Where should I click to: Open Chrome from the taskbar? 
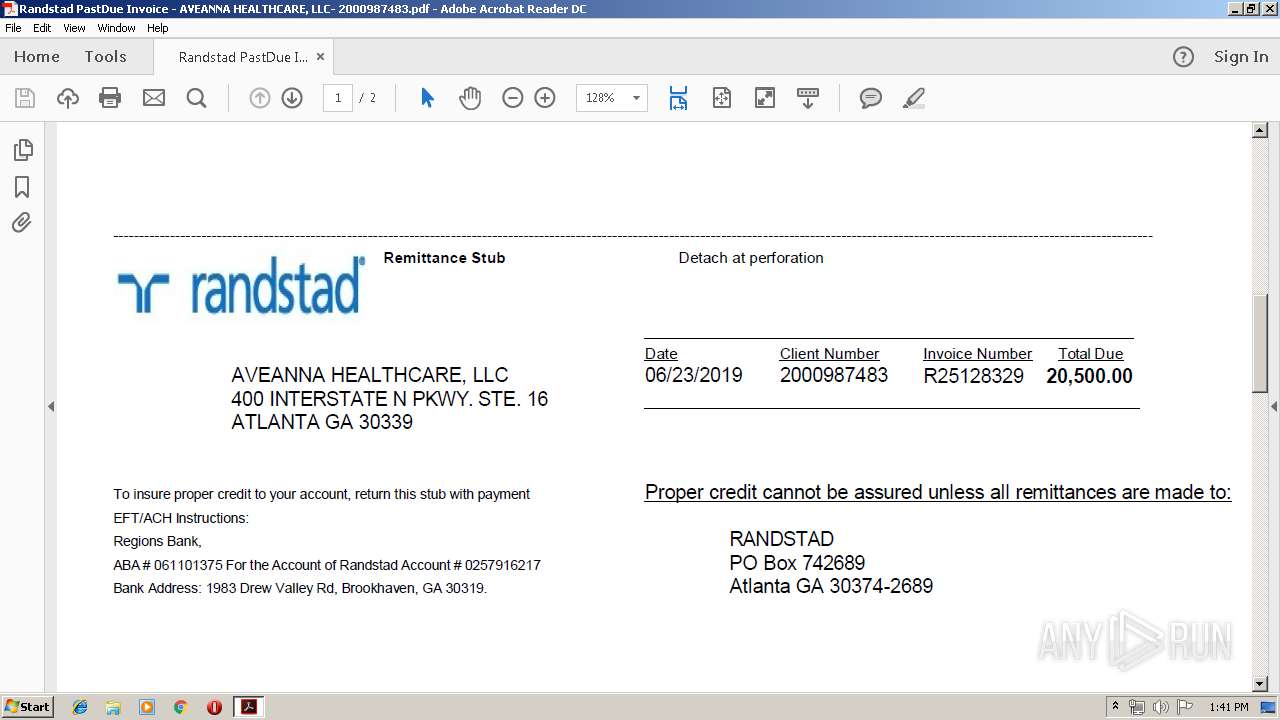[x=181, y=707]
